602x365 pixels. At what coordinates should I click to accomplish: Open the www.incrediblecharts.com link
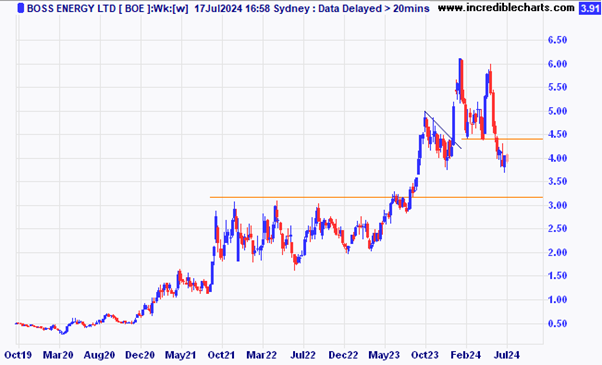[x=506, y=8]
